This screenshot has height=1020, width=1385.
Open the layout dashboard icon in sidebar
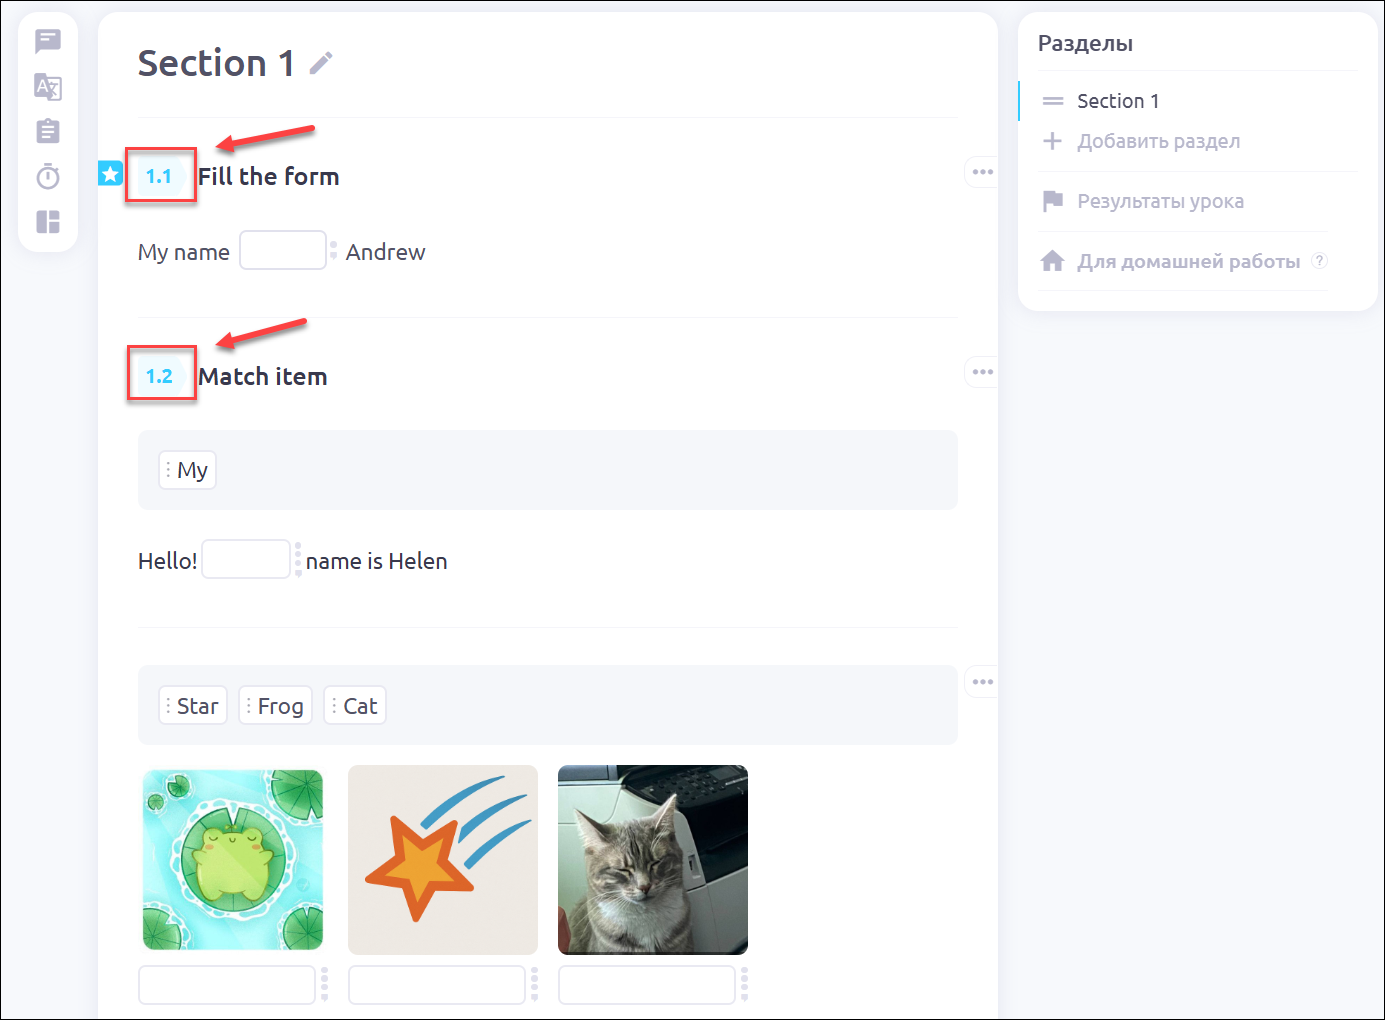click(48, 221)
